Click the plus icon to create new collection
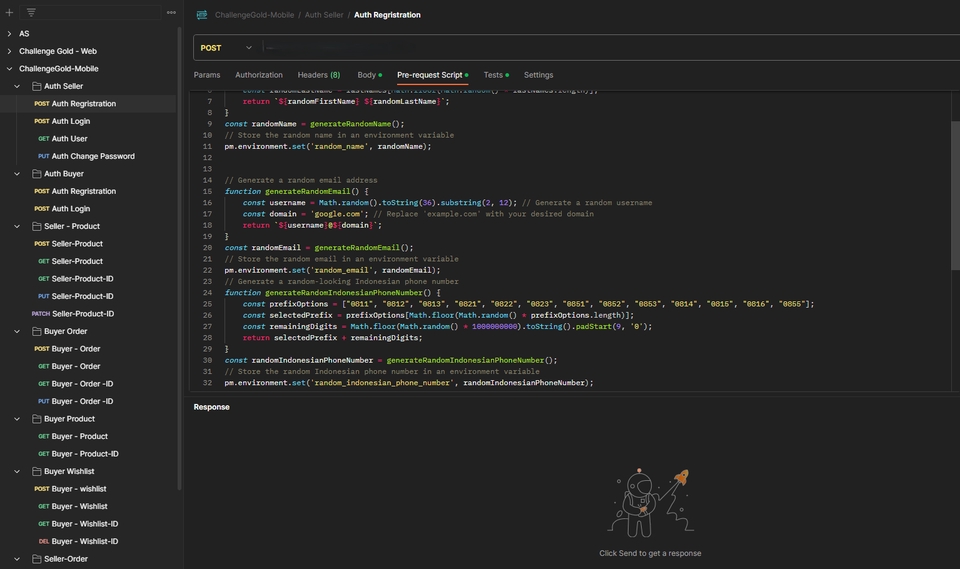This screenshot has height=569, width=960. click(x=9, y=12)
